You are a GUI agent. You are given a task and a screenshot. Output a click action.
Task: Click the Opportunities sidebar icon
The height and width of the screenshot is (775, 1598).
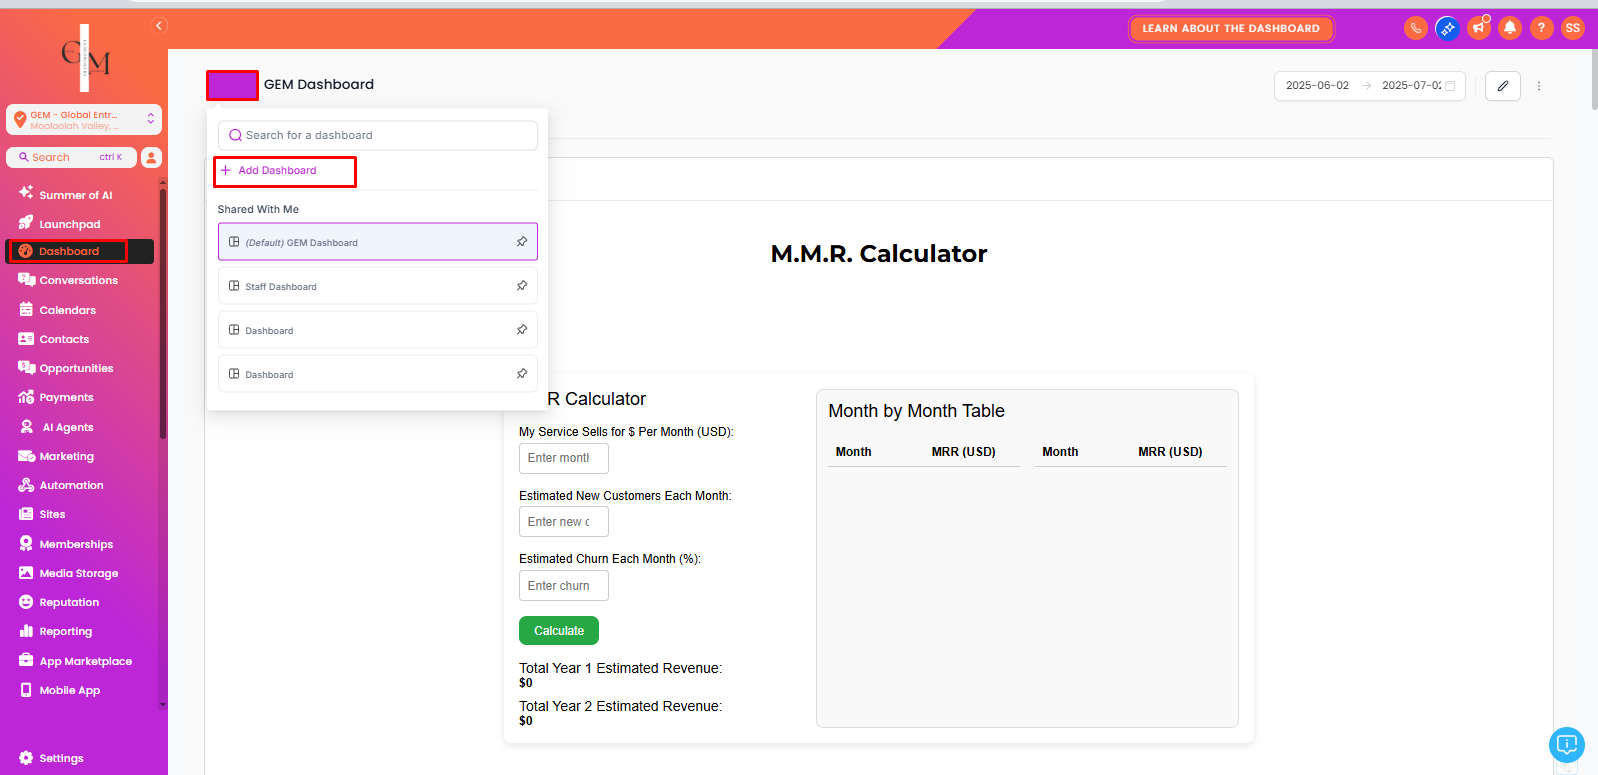click(x=26, y=368)
